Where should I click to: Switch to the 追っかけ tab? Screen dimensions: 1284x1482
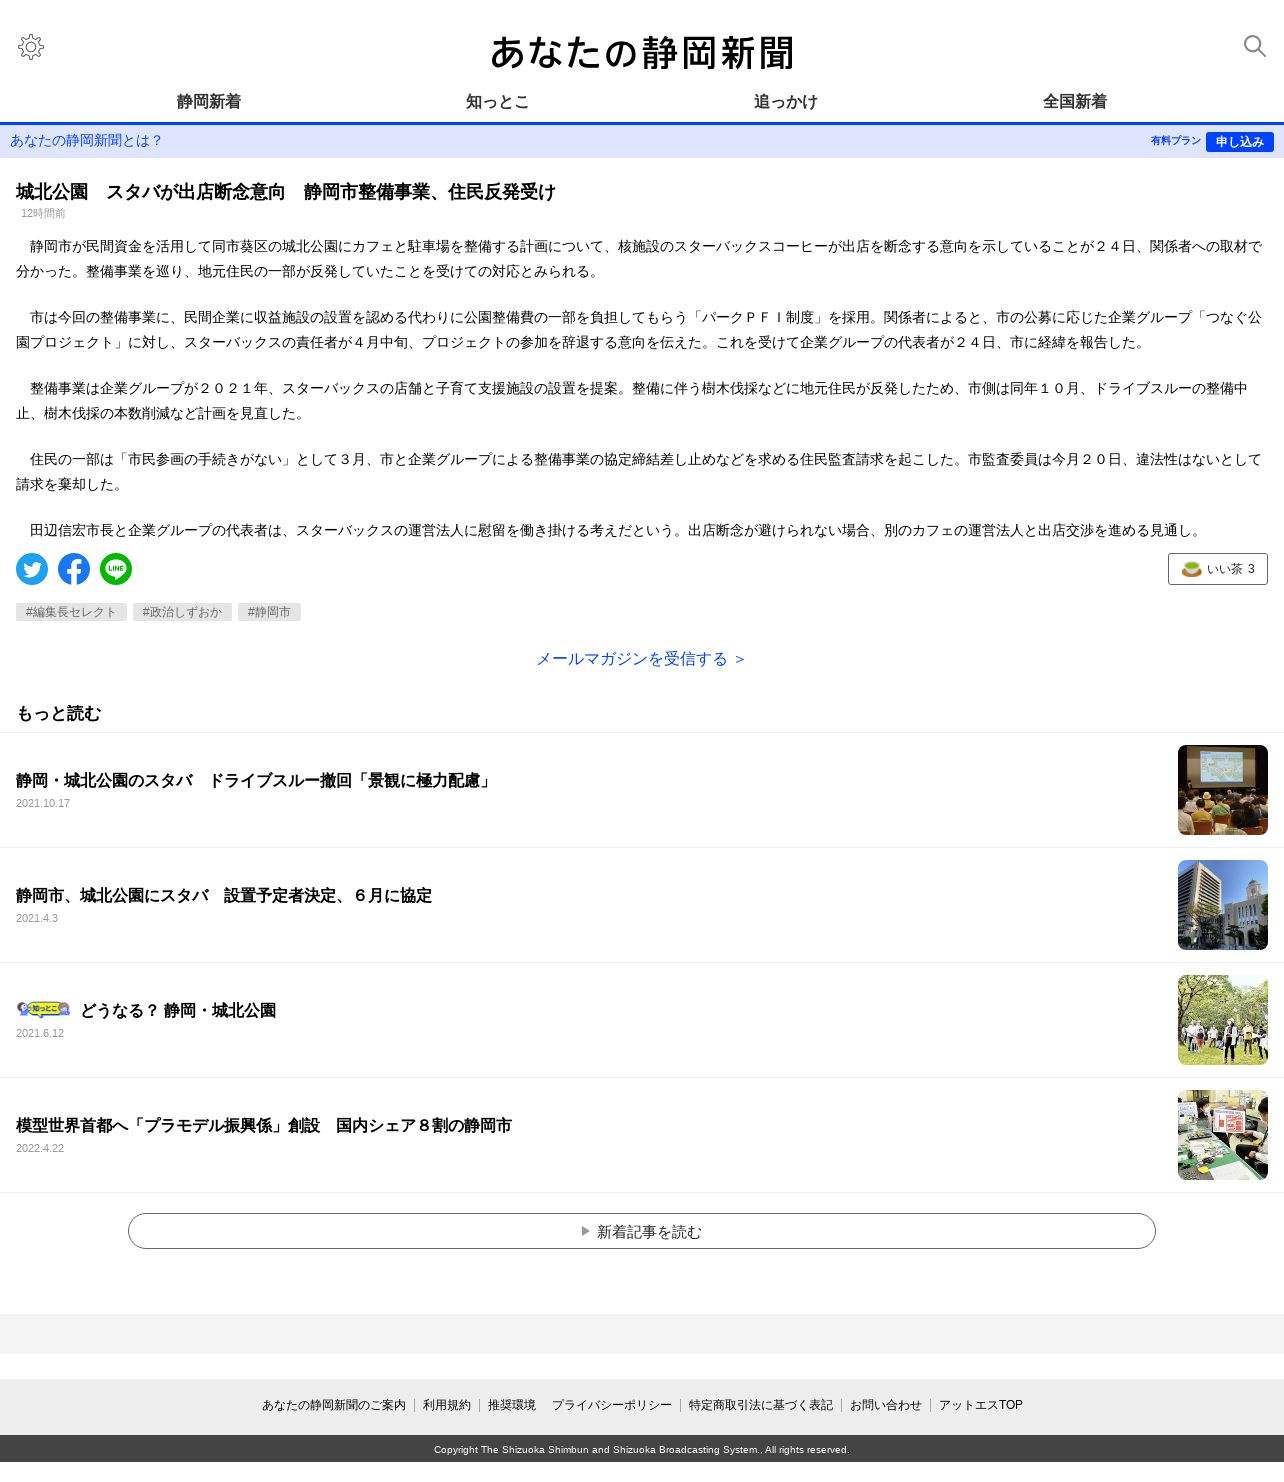[x=786, y=101]
